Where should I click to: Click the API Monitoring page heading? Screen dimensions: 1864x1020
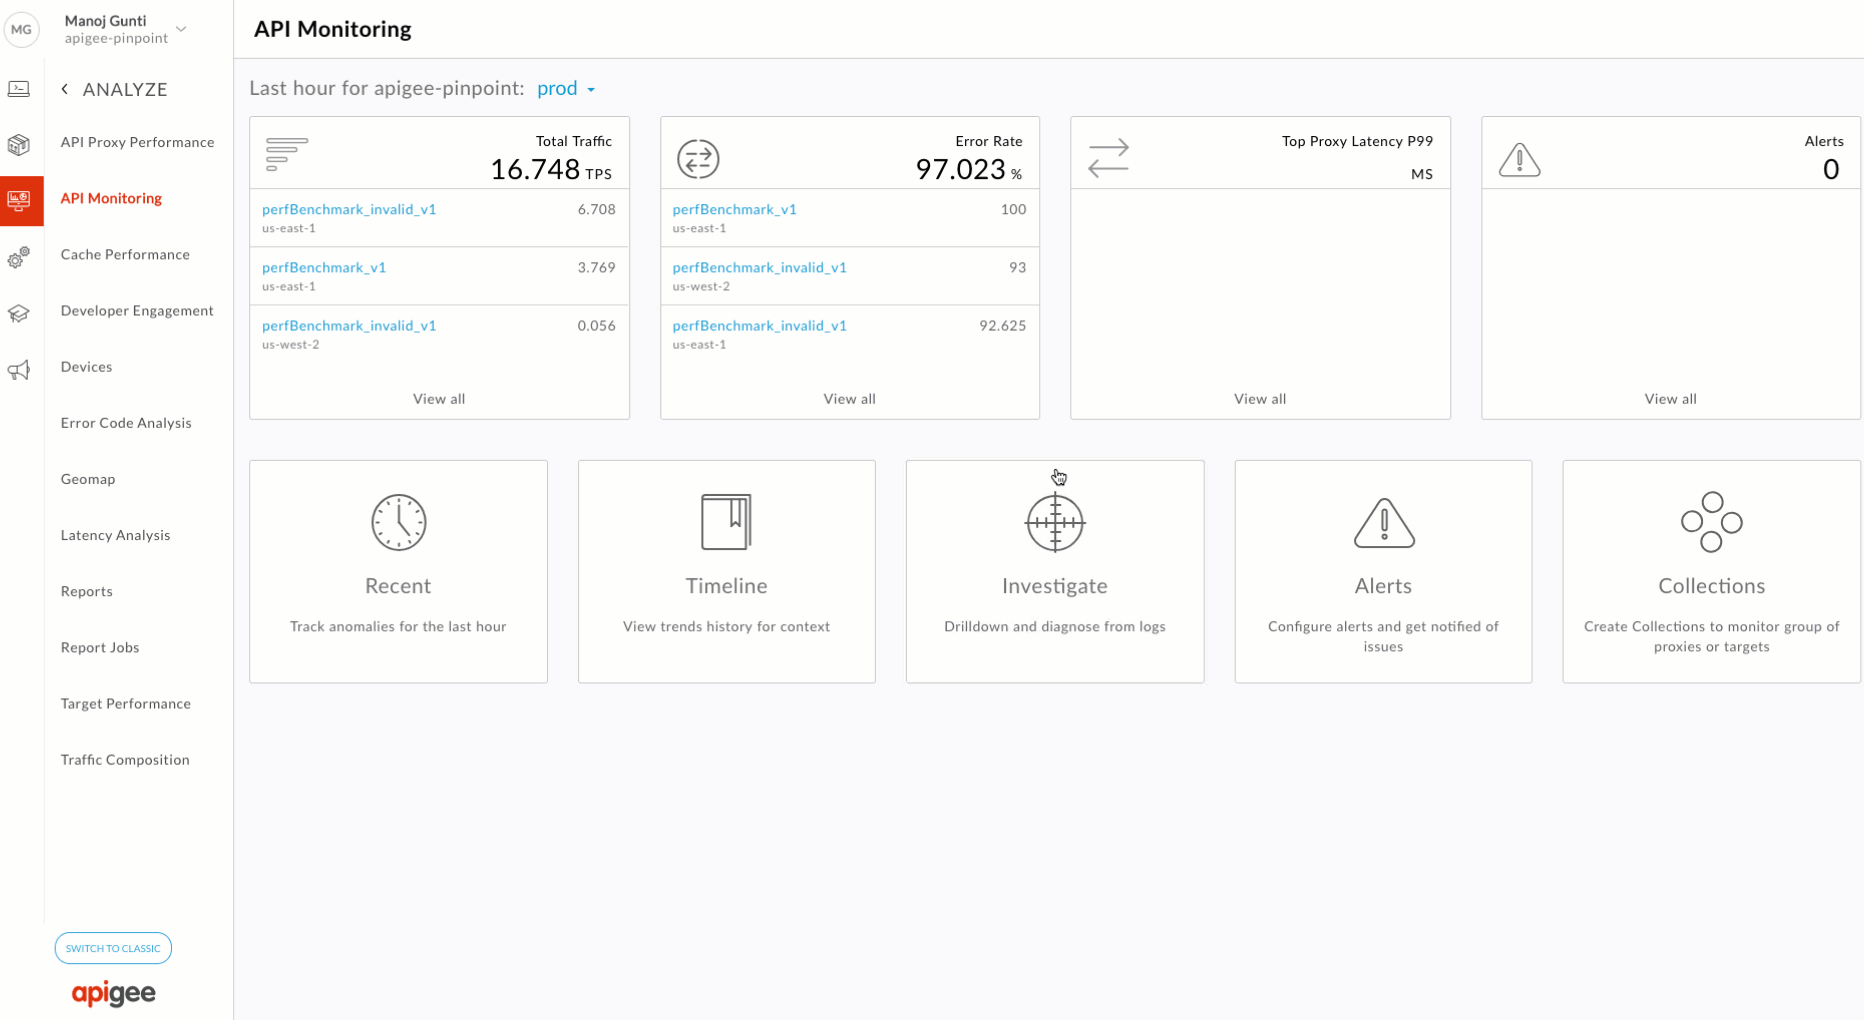[333, 29]
